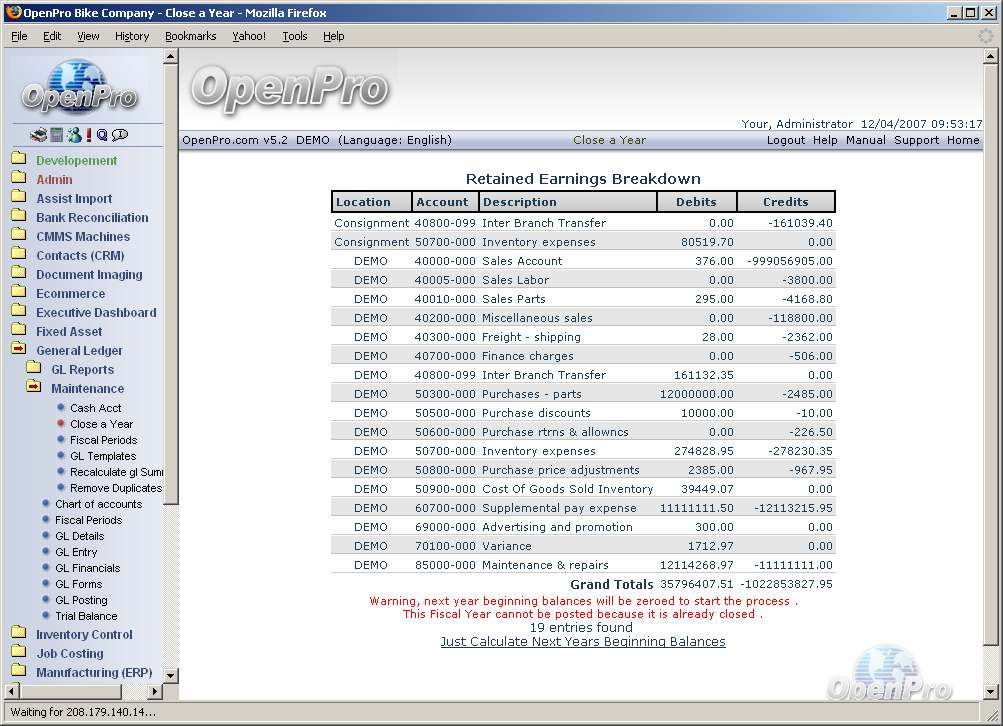Image resolution: width=1003 pixels, height=726 pixels.
Task: Select Fiscal Periods under Maintenance
Action: click(x=103, y=440)
